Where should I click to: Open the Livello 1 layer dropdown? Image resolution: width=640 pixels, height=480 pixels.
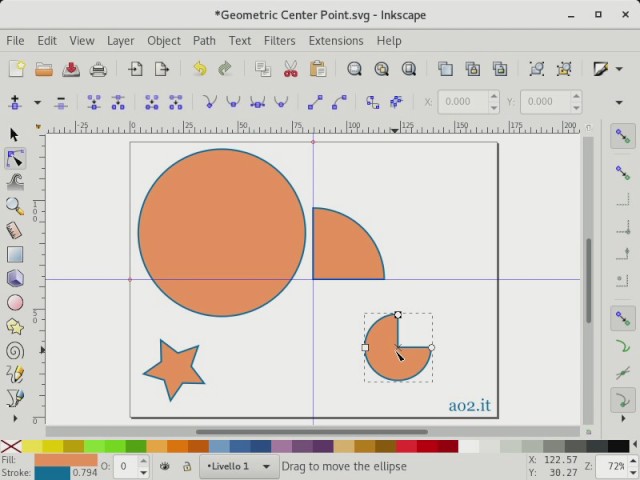pos(238,466)
